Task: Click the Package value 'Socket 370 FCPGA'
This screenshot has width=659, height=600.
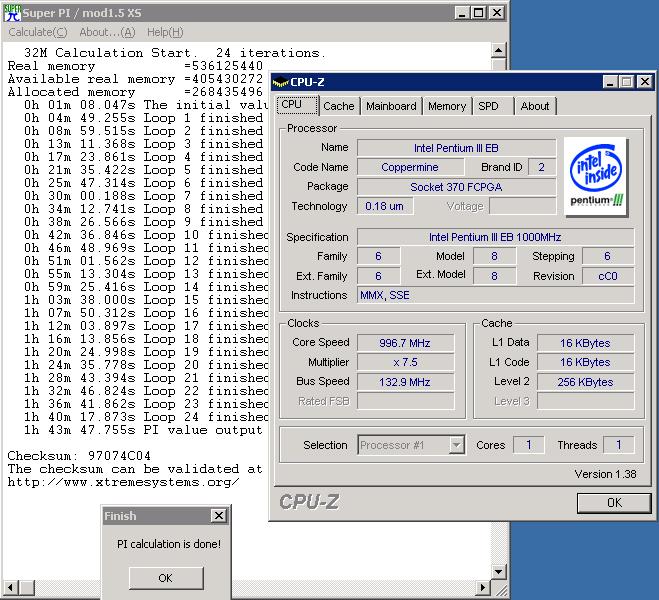Action: click(456, 187)
